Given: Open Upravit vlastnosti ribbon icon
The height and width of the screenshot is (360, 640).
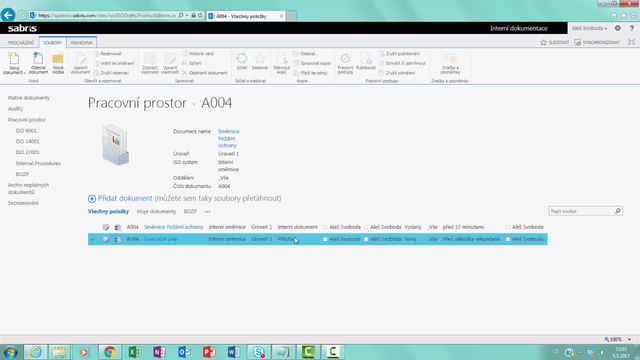Looking at the screenshot, I should tap(170, 63).
